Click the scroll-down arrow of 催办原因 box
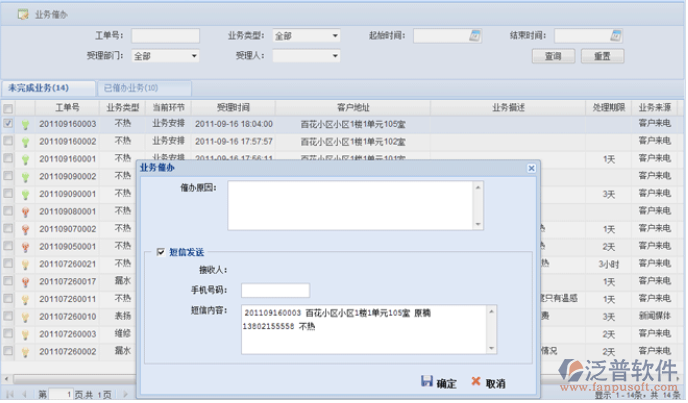 coord(478,224)
